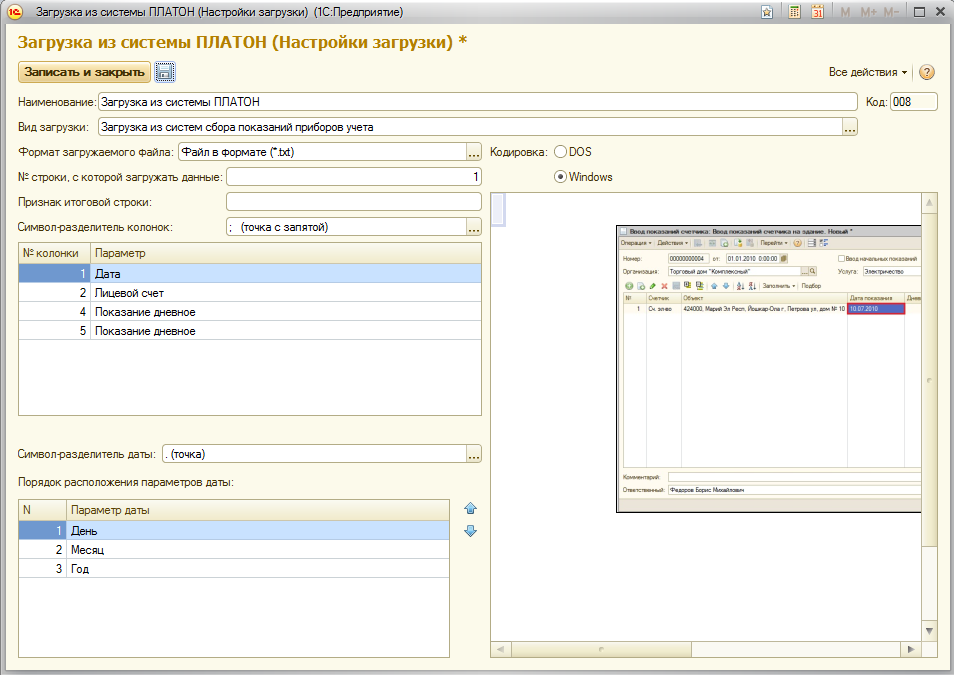
Task: Open help with the question mark icon
Action: (926, 72)
